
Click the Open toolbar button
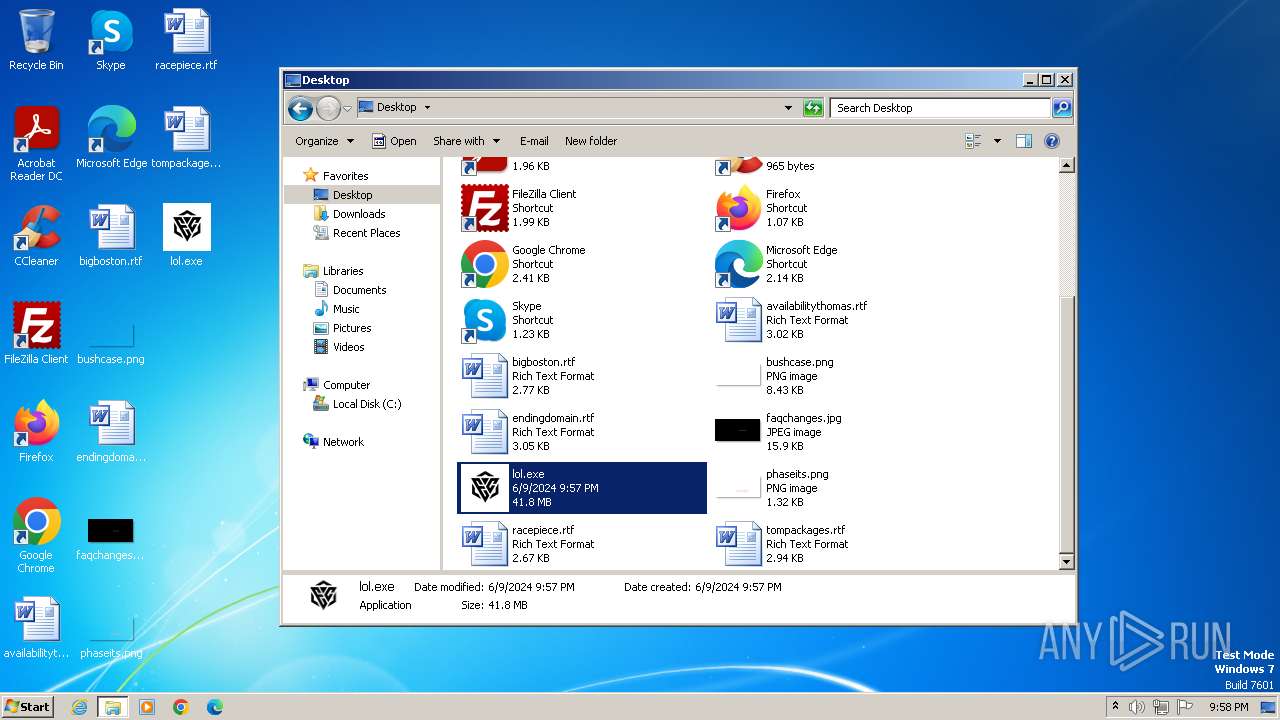pos(394,141)
